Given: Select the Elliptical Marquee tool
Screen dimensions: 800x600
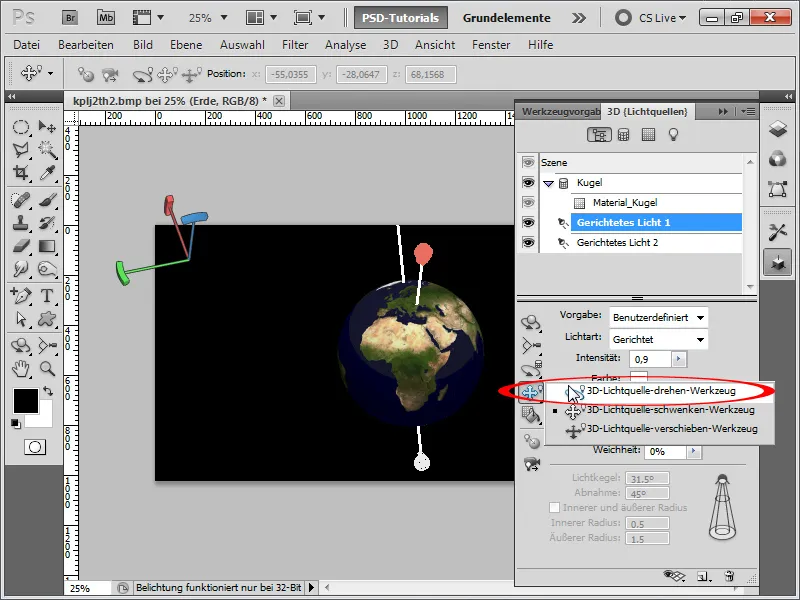Looking at the screenshot, I should click(20, 127).
